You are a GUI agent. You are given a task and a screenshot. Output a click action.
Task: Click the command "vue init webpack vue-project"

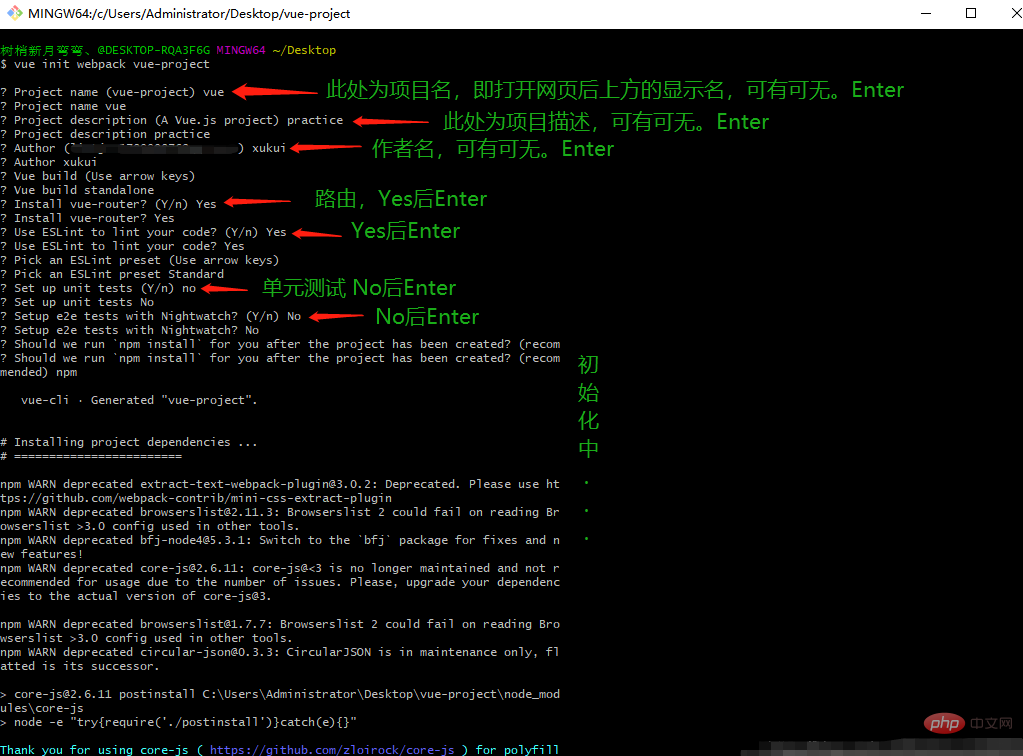(112, 64)
